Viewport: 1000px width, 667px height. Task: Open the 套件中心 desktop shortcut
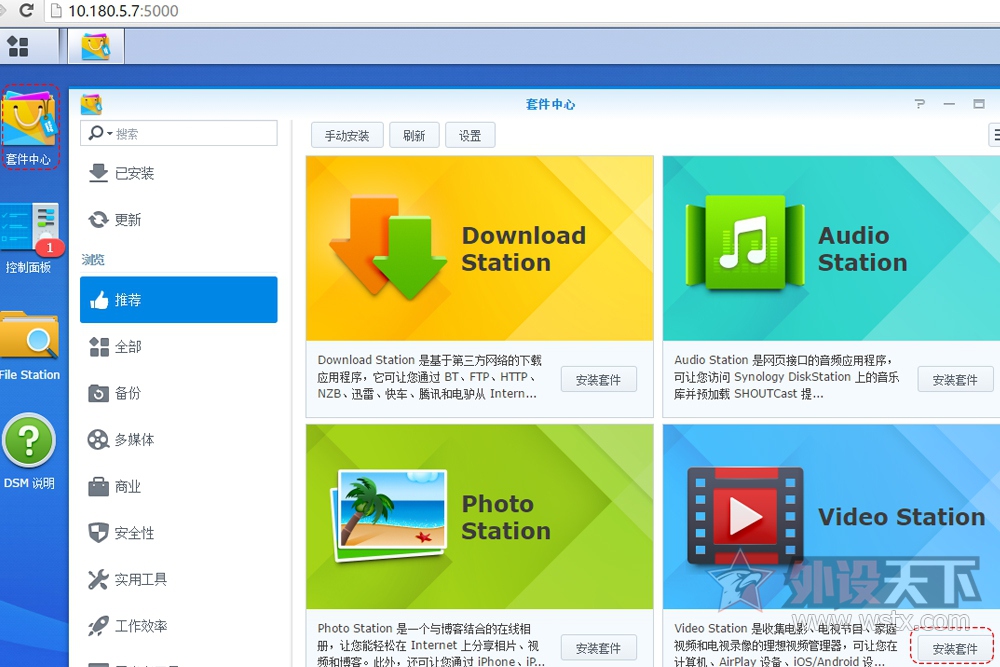[x=29, y=128]
